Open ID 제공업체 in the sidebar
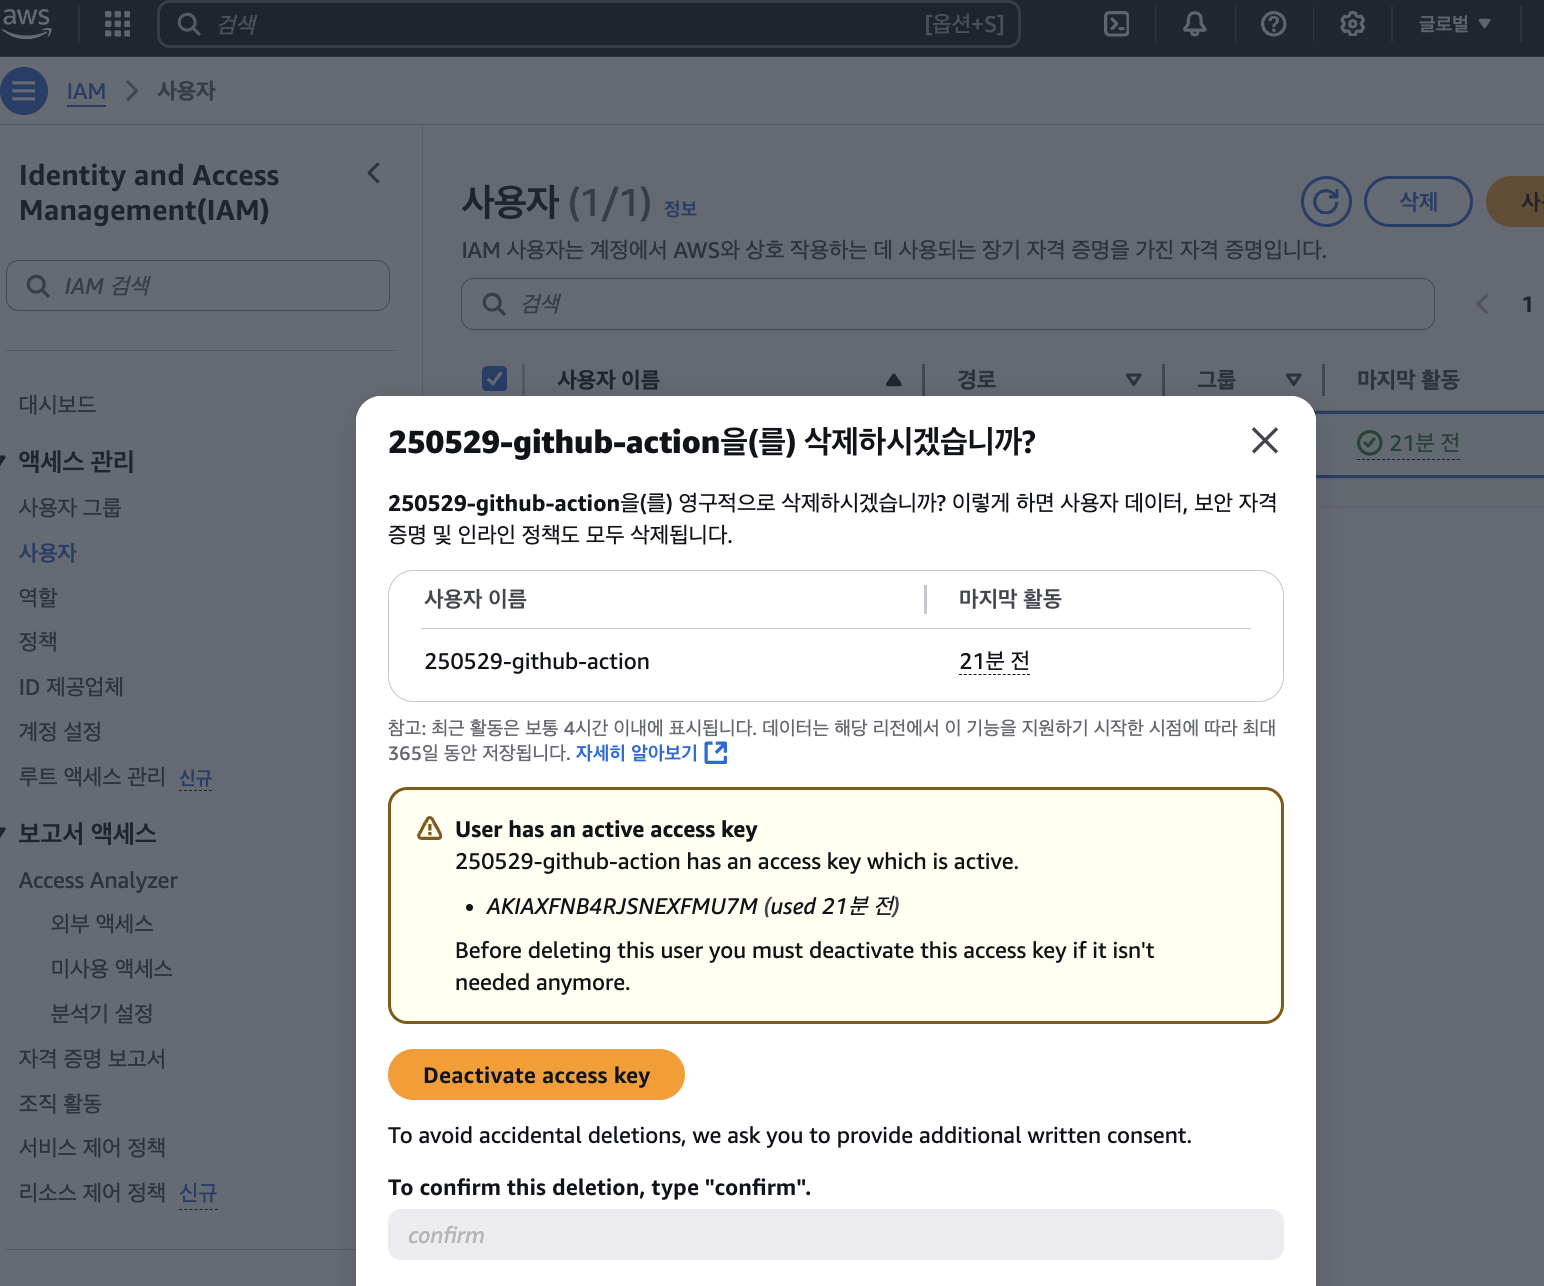 click(x=71, y=687)
